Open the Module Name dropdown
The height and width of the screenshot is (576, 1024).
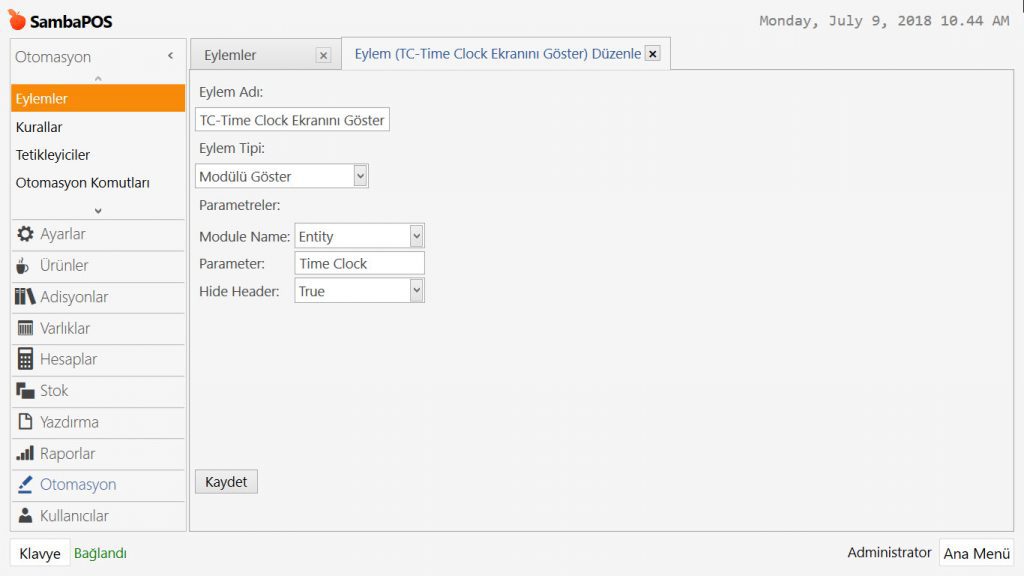pyautogui.click(x=416, y=237)
